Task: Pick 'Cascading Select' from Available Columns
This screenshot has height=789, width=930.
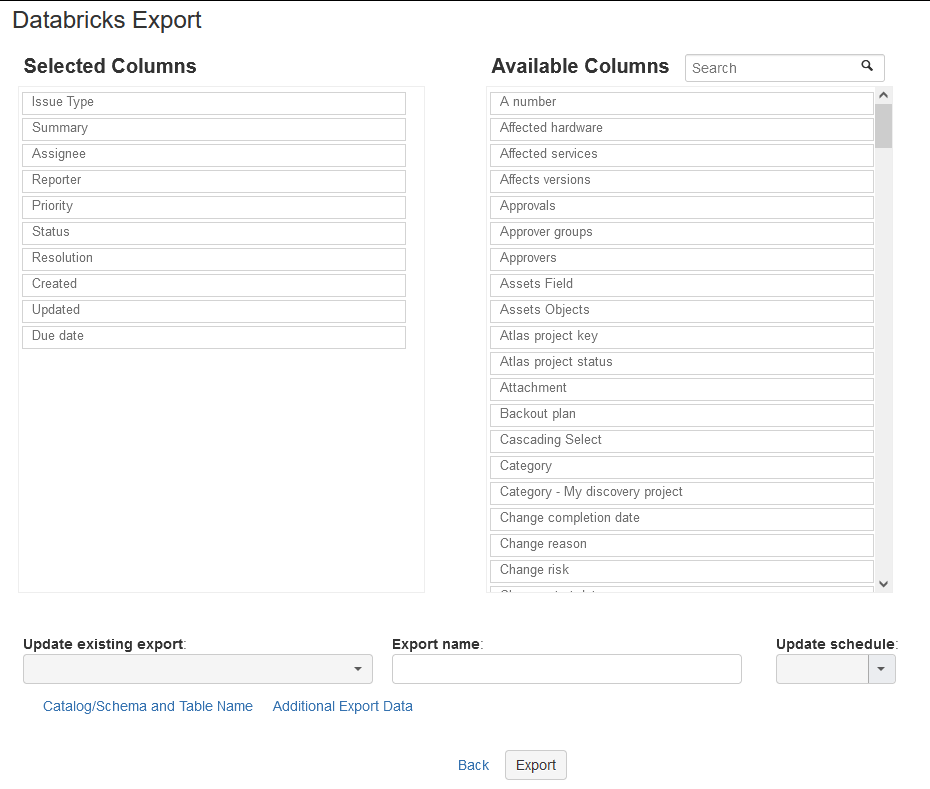Action: 682,441
